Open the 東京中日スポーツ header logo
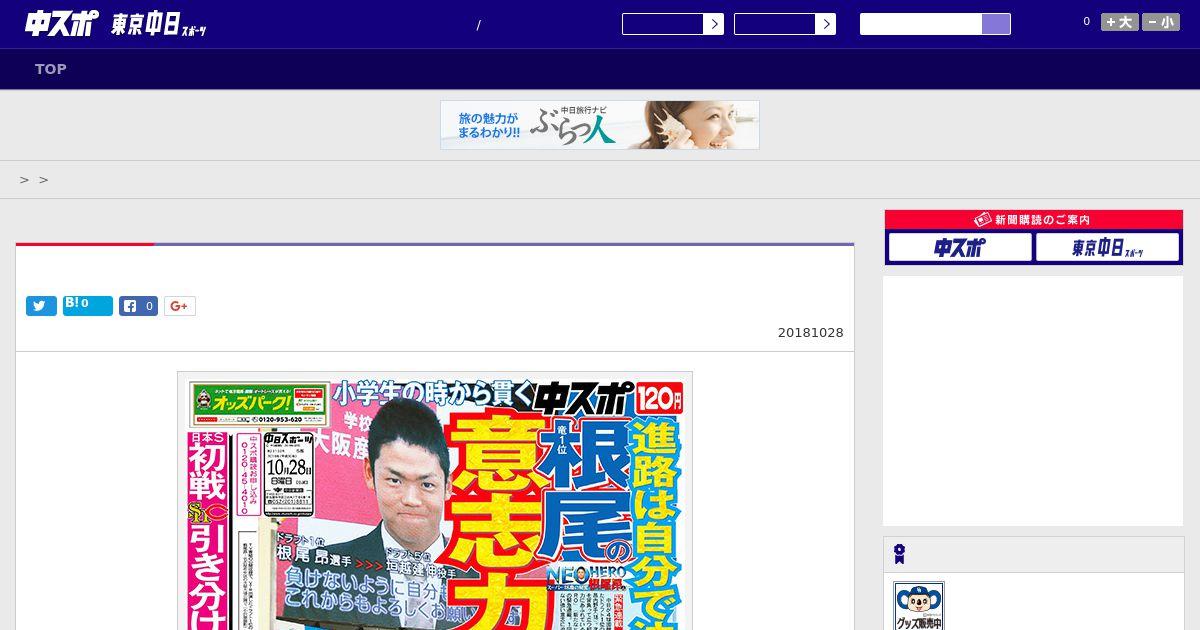Screen dimensions: 1200x630 click(159, 26)
